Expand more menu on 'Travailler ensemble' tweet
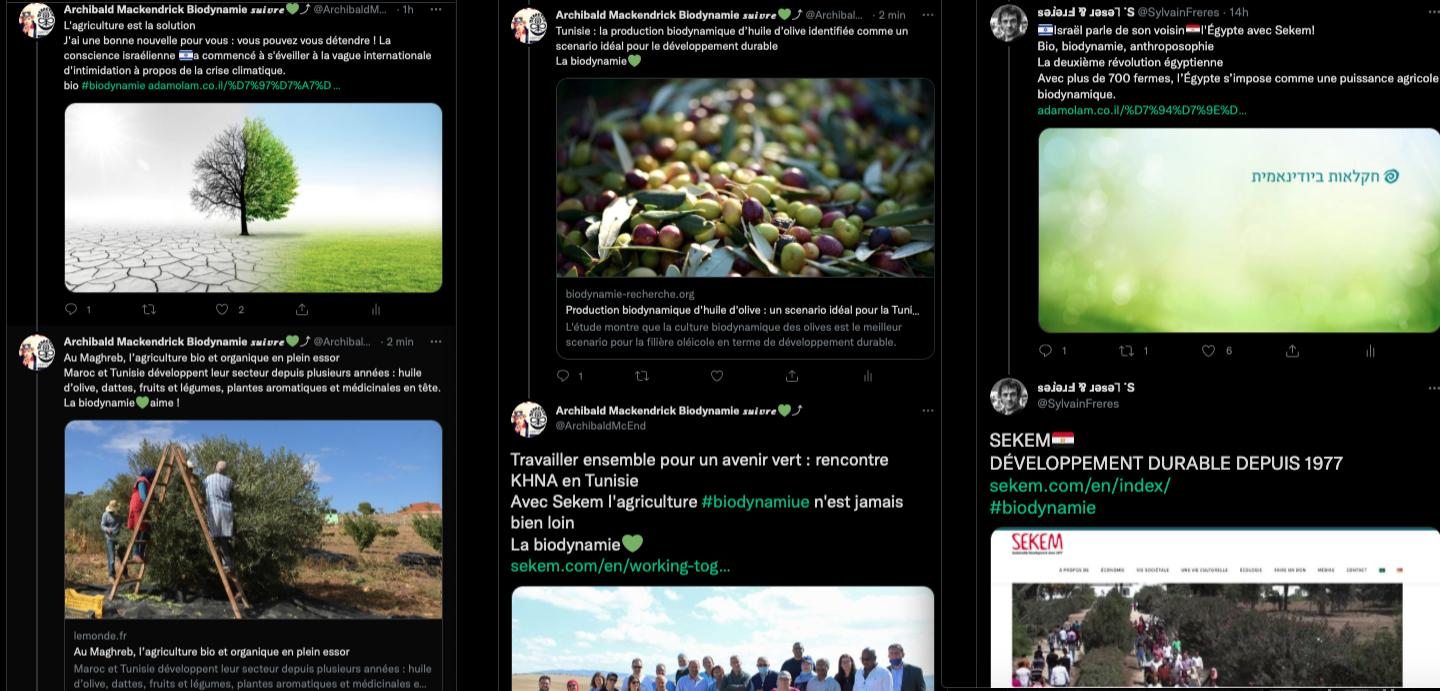This screenshot has width=1440, height=691. click(x=927, y=411)
